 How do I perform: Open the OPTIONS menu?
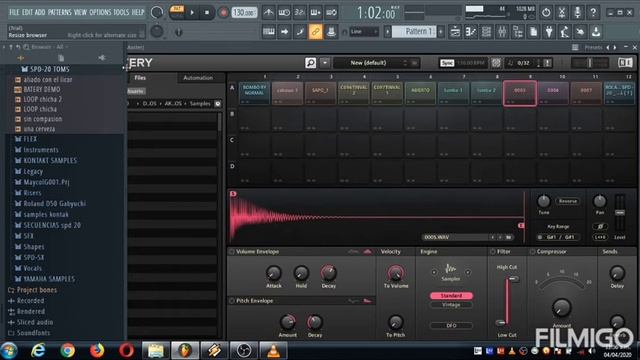coord(100,13)
